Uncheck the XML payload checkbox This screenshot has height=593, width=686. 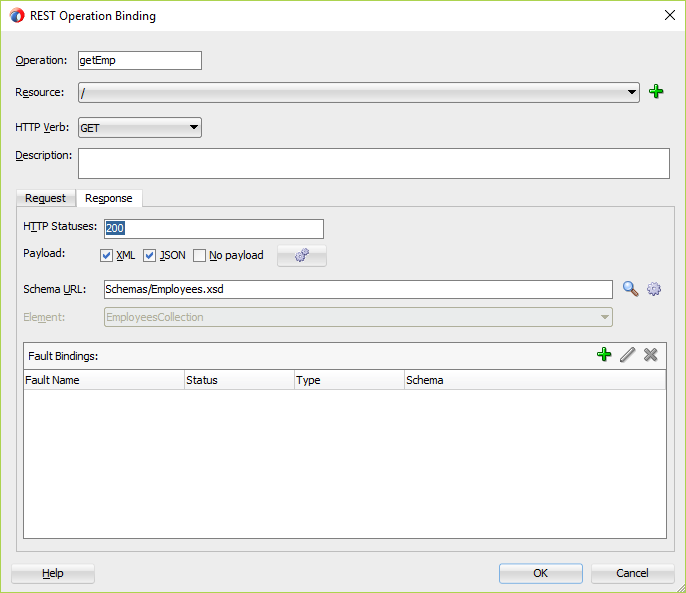(106, 256)
